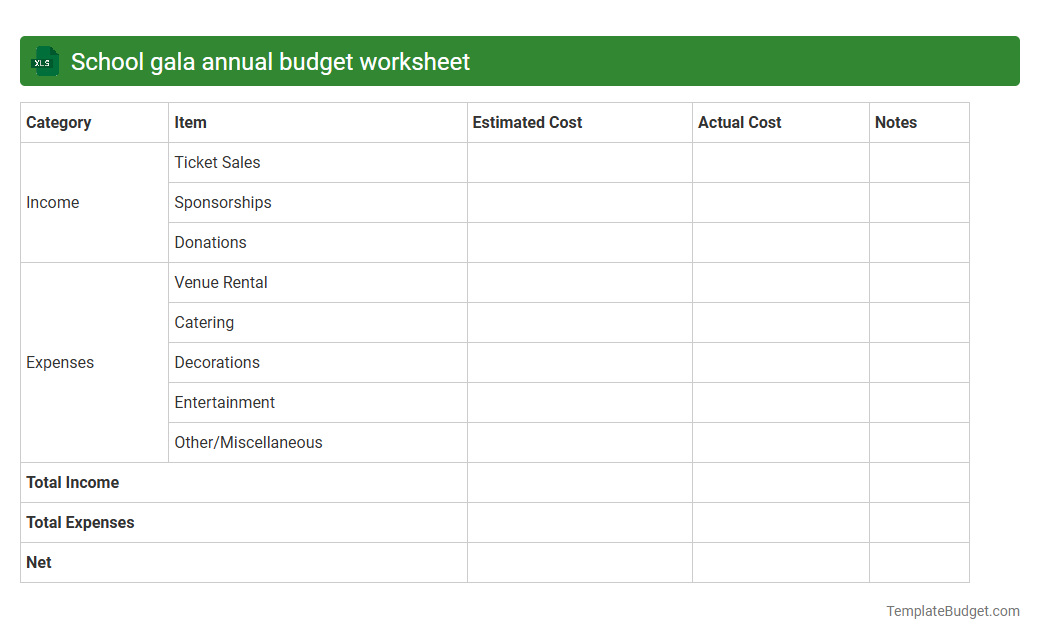Select the Venue Rental item cell
This screenshot has height=640, width=1040.
[221, 282]
